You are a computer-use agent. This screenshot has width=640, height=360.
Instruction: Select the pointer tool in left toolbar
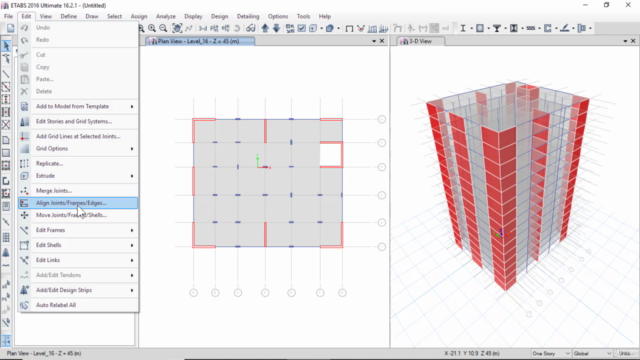tap(6, 46)
